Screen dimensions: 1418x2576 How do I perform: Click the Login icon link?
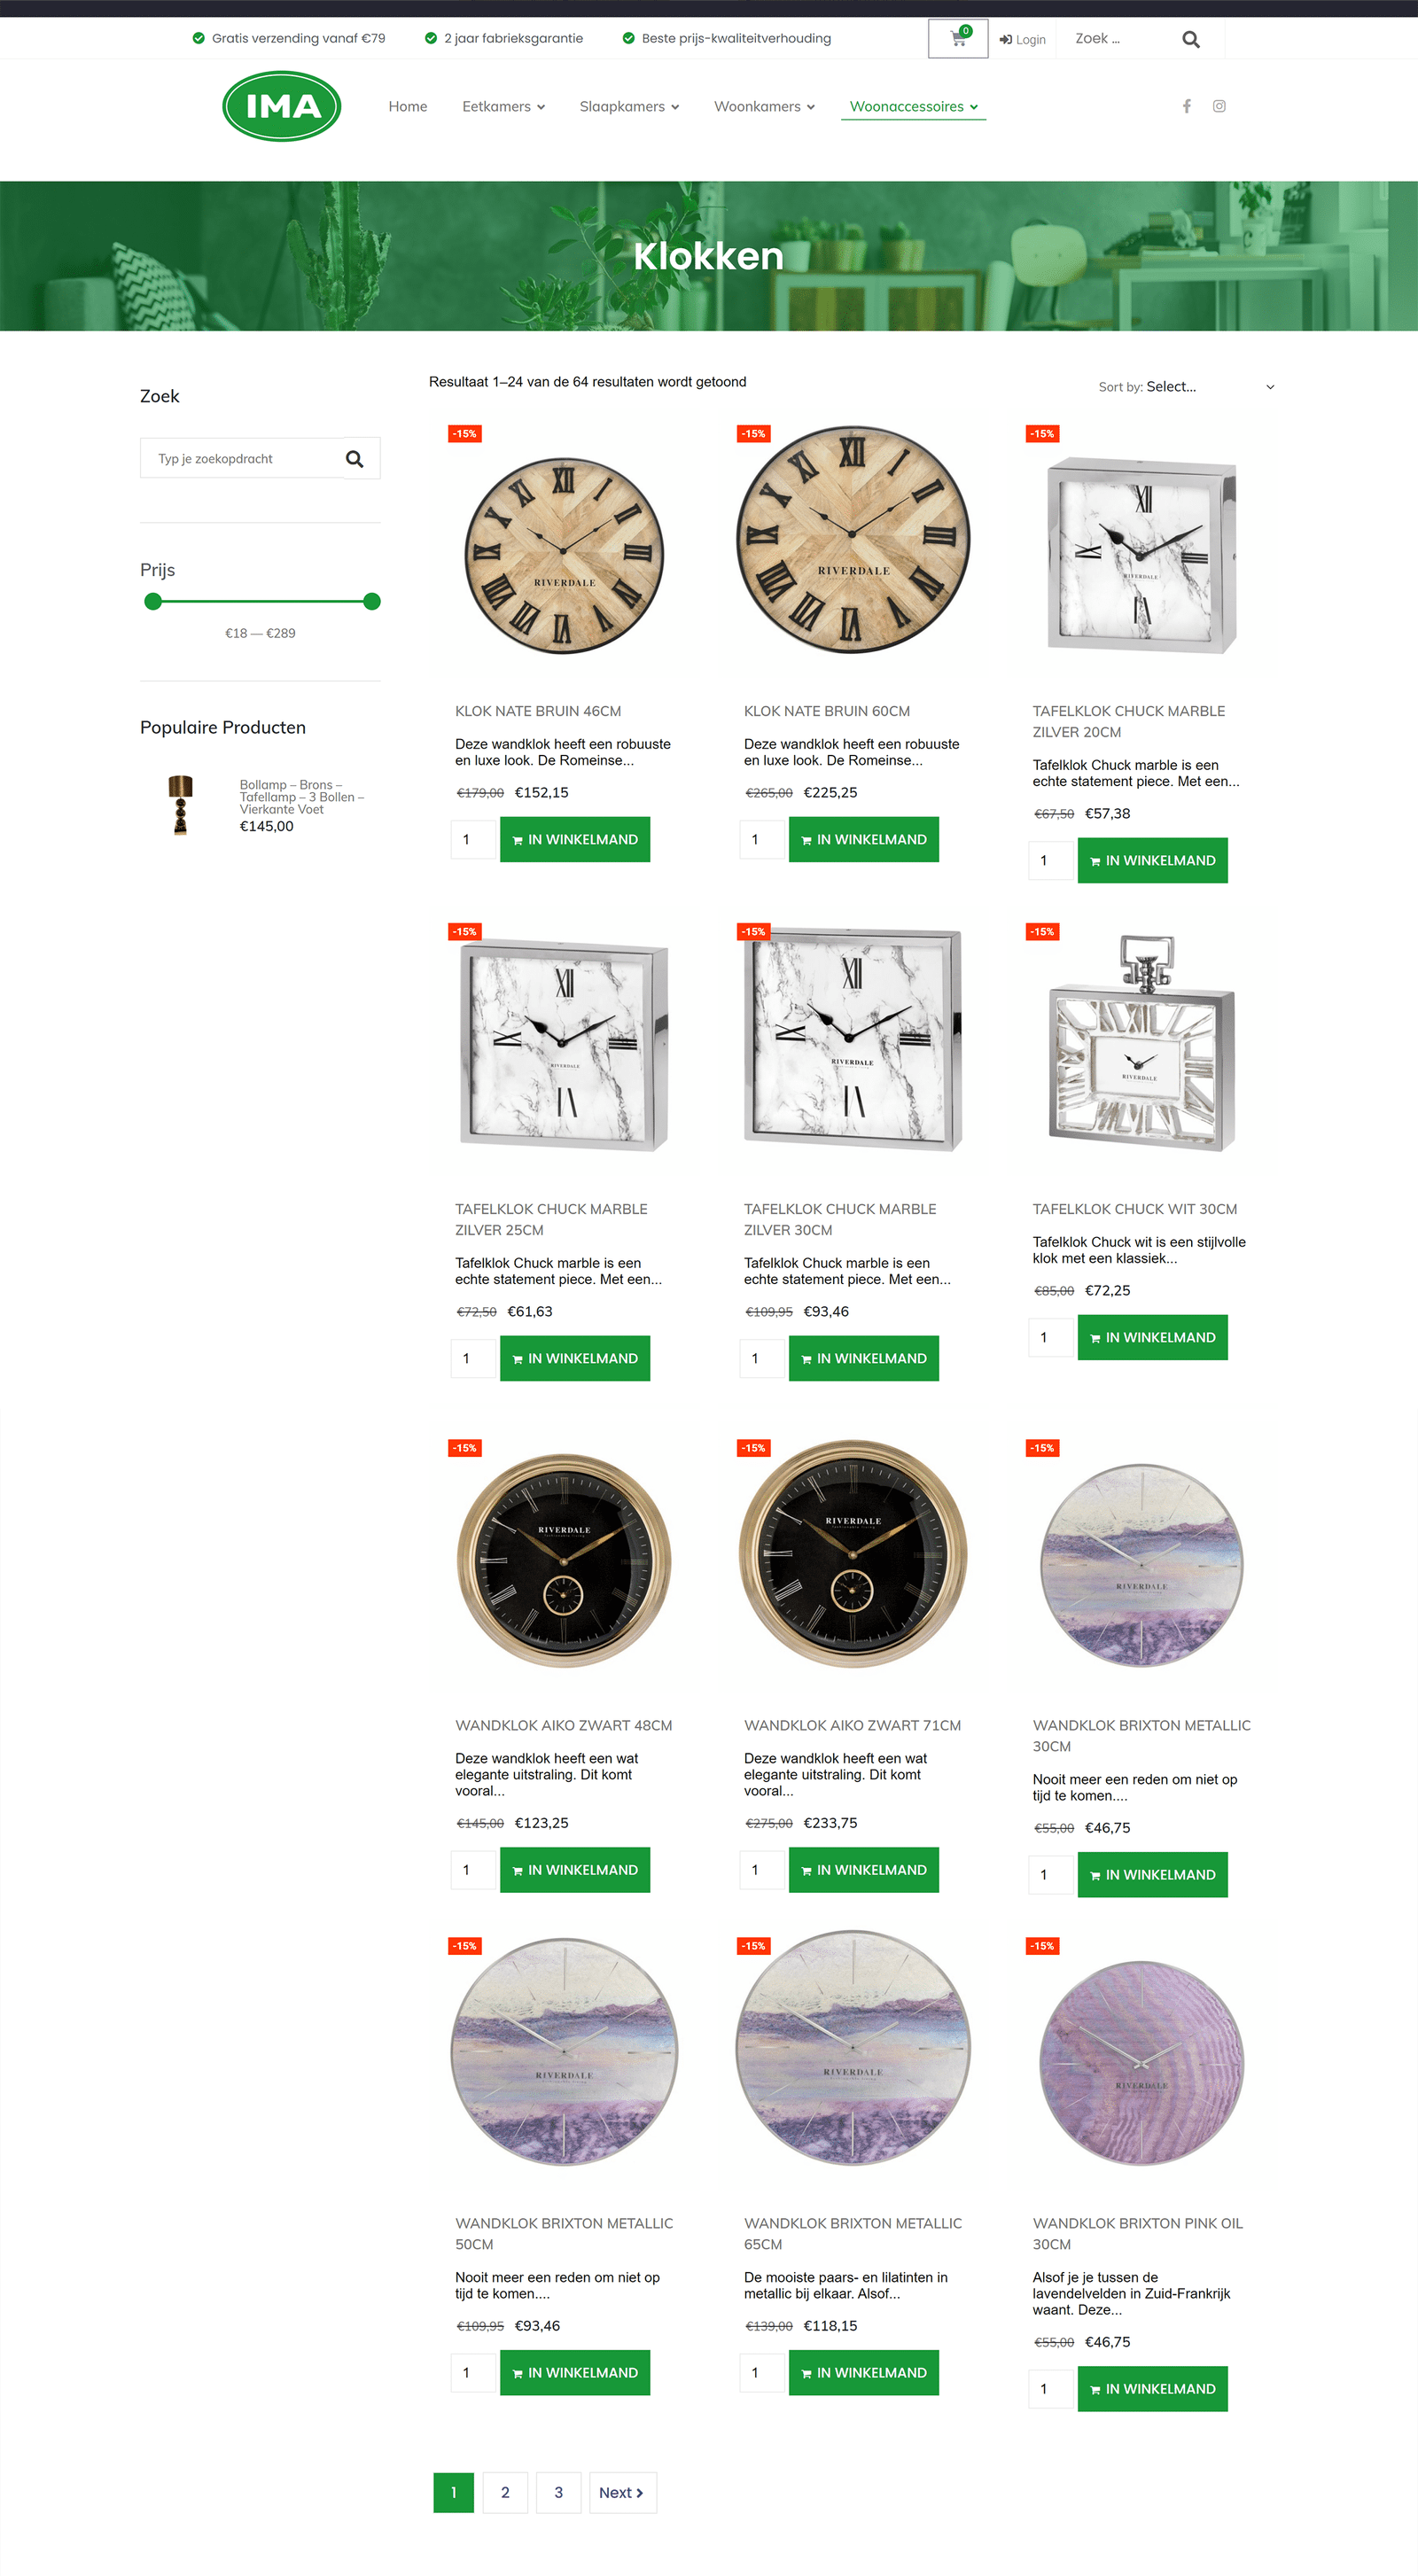click(1022, 40)
